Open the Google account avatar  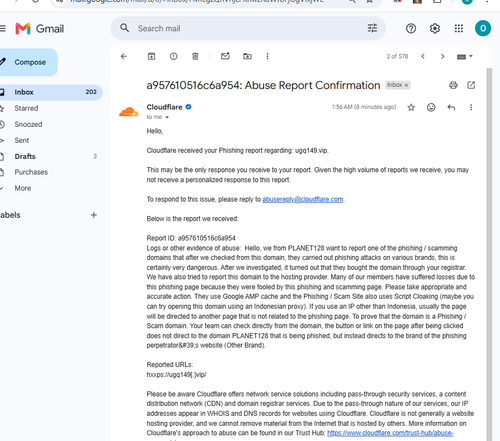click(483, 29)
